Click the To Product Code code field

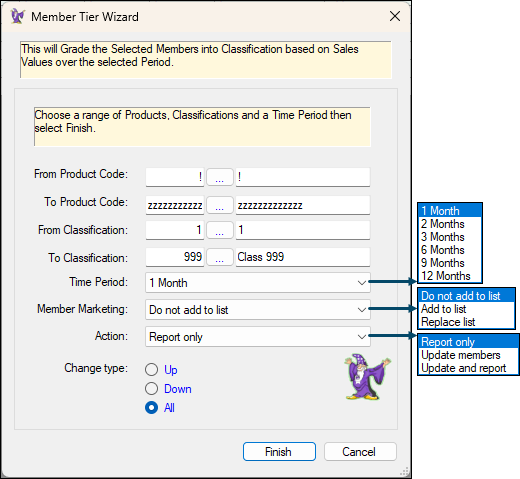pyautogui.click(x=175, y=205)
